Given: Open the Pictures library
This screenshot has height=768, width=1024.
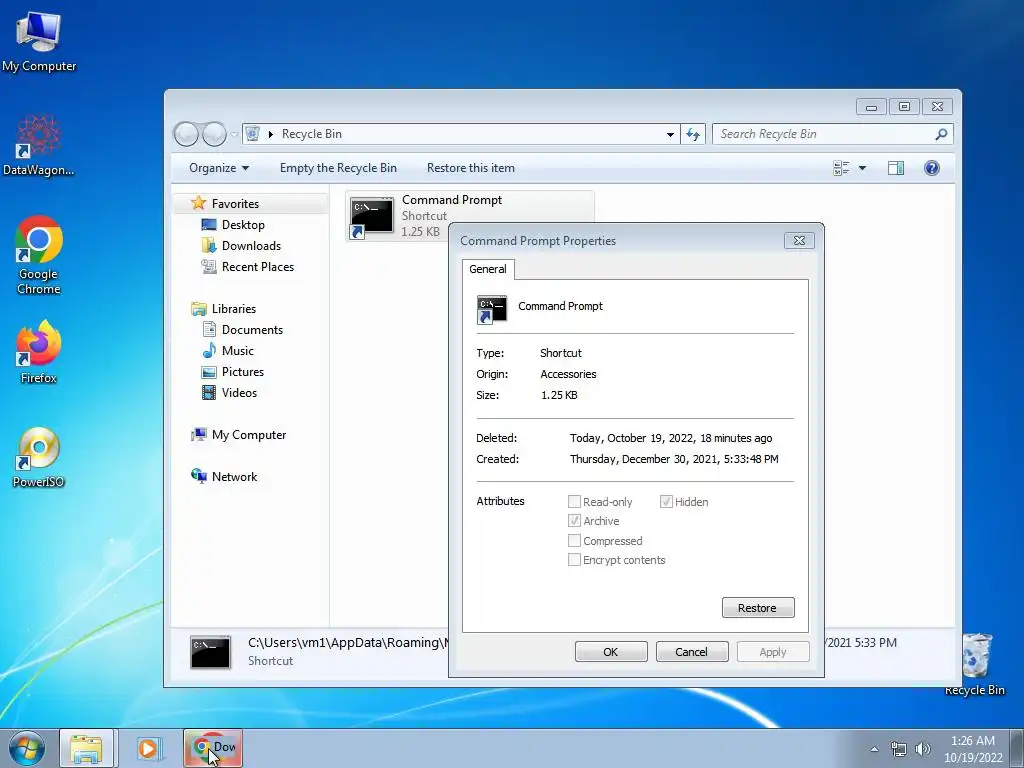Looking at the screenshot, I should (x=242, y=372).
